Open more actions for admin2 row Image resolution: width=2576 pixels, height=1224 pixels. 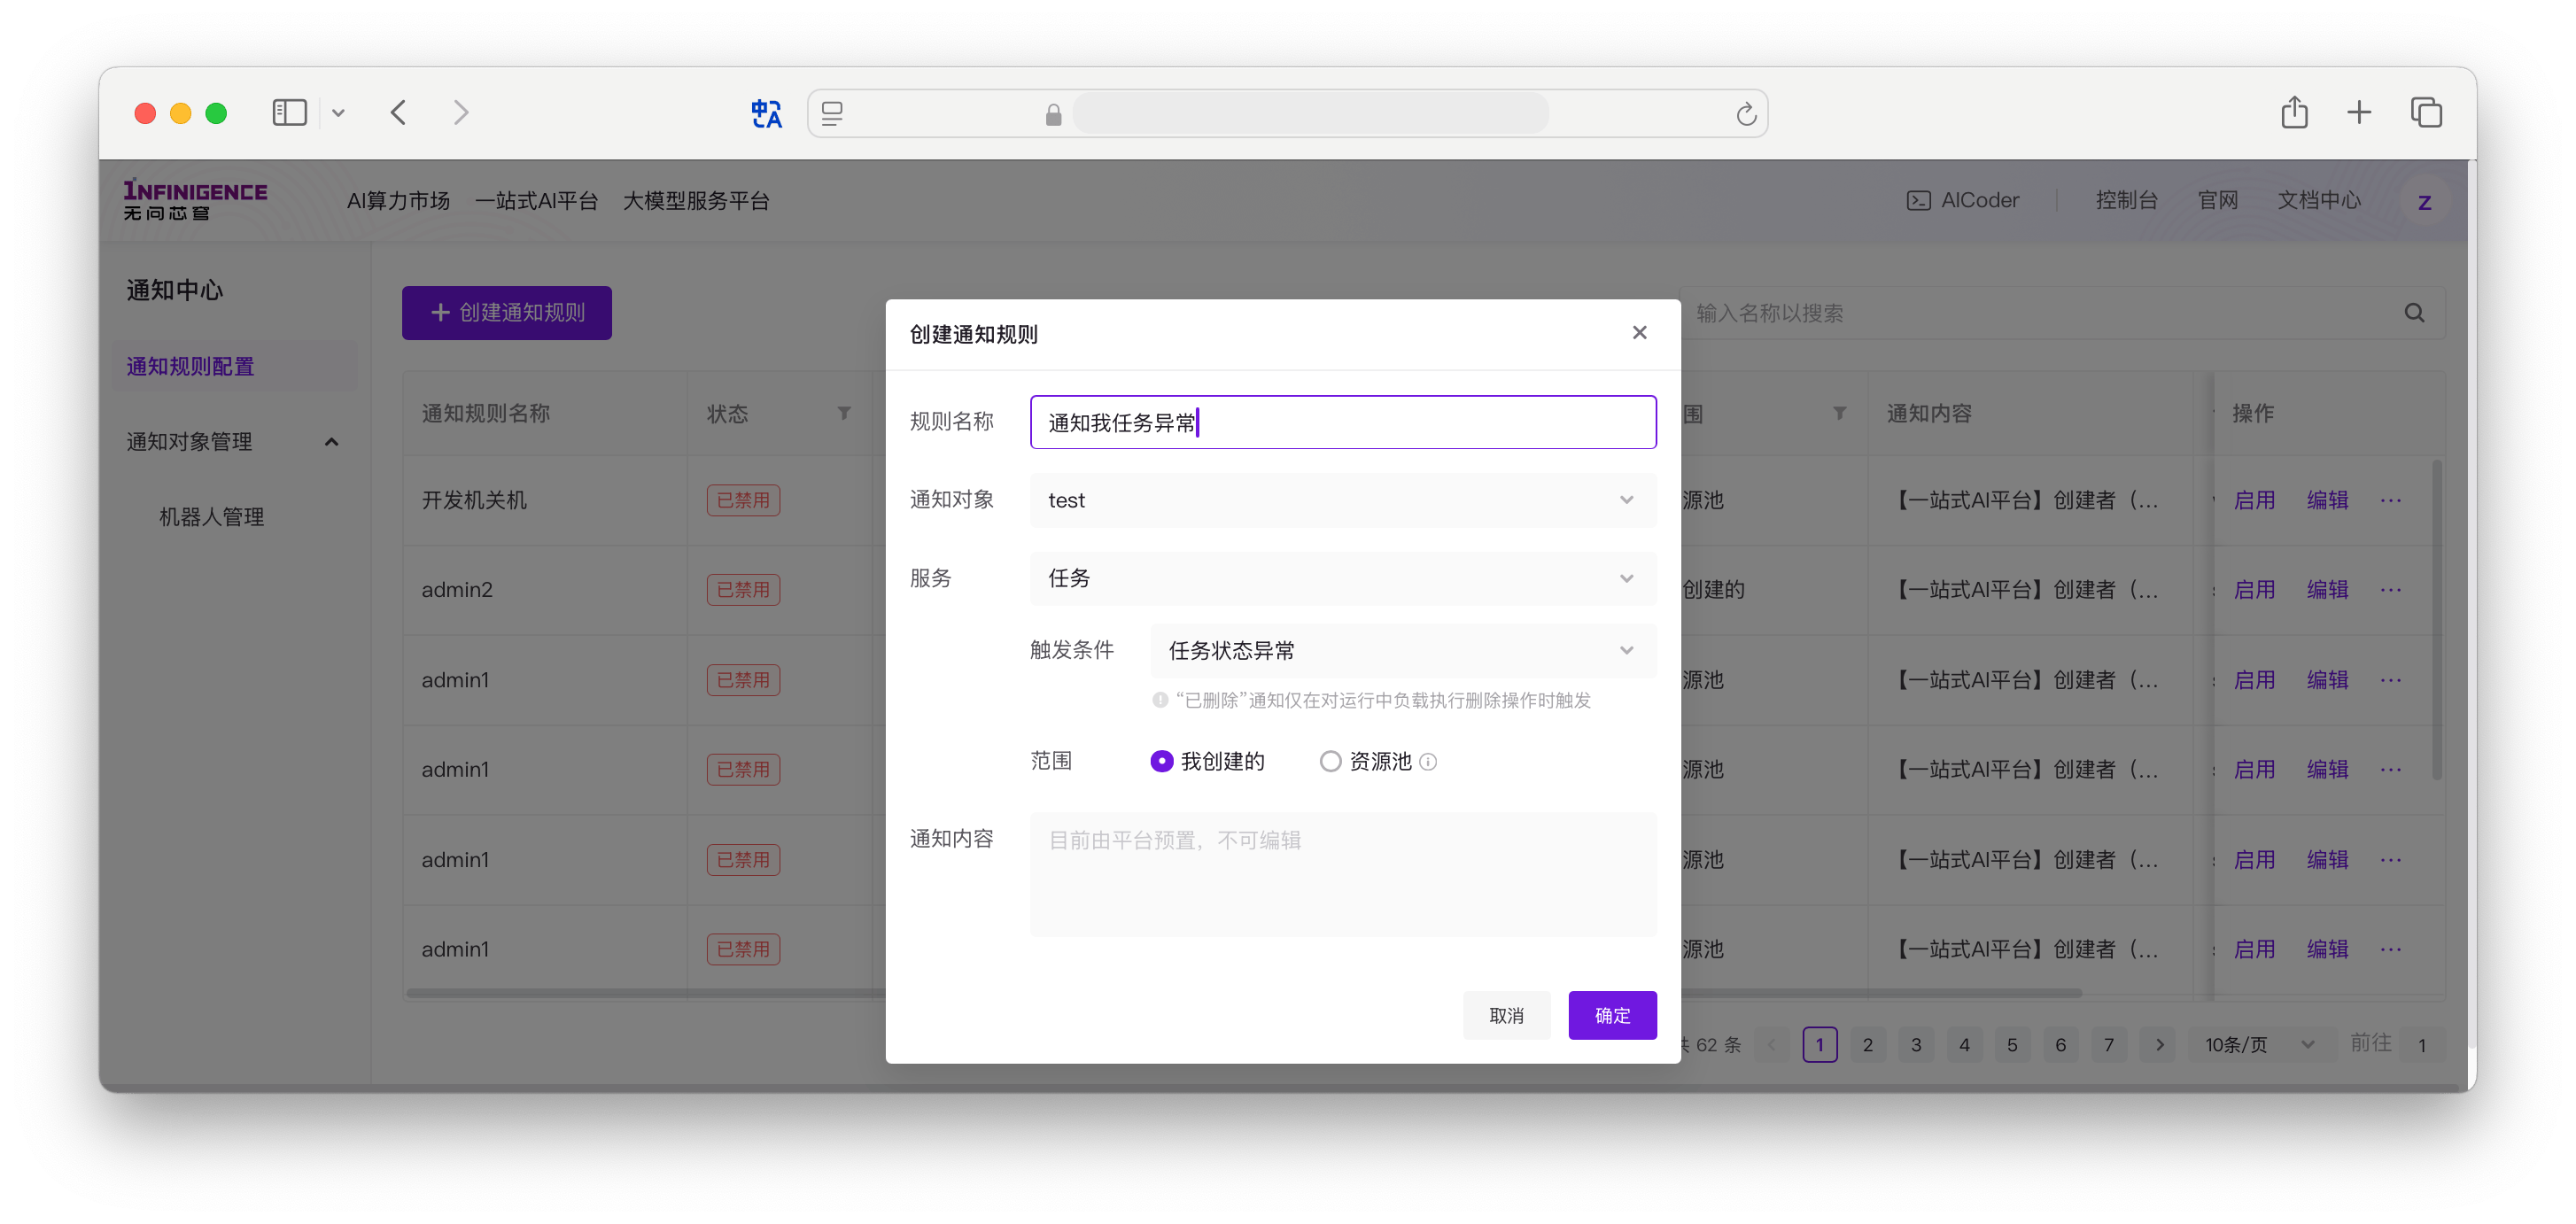[x=2390, y=590]
